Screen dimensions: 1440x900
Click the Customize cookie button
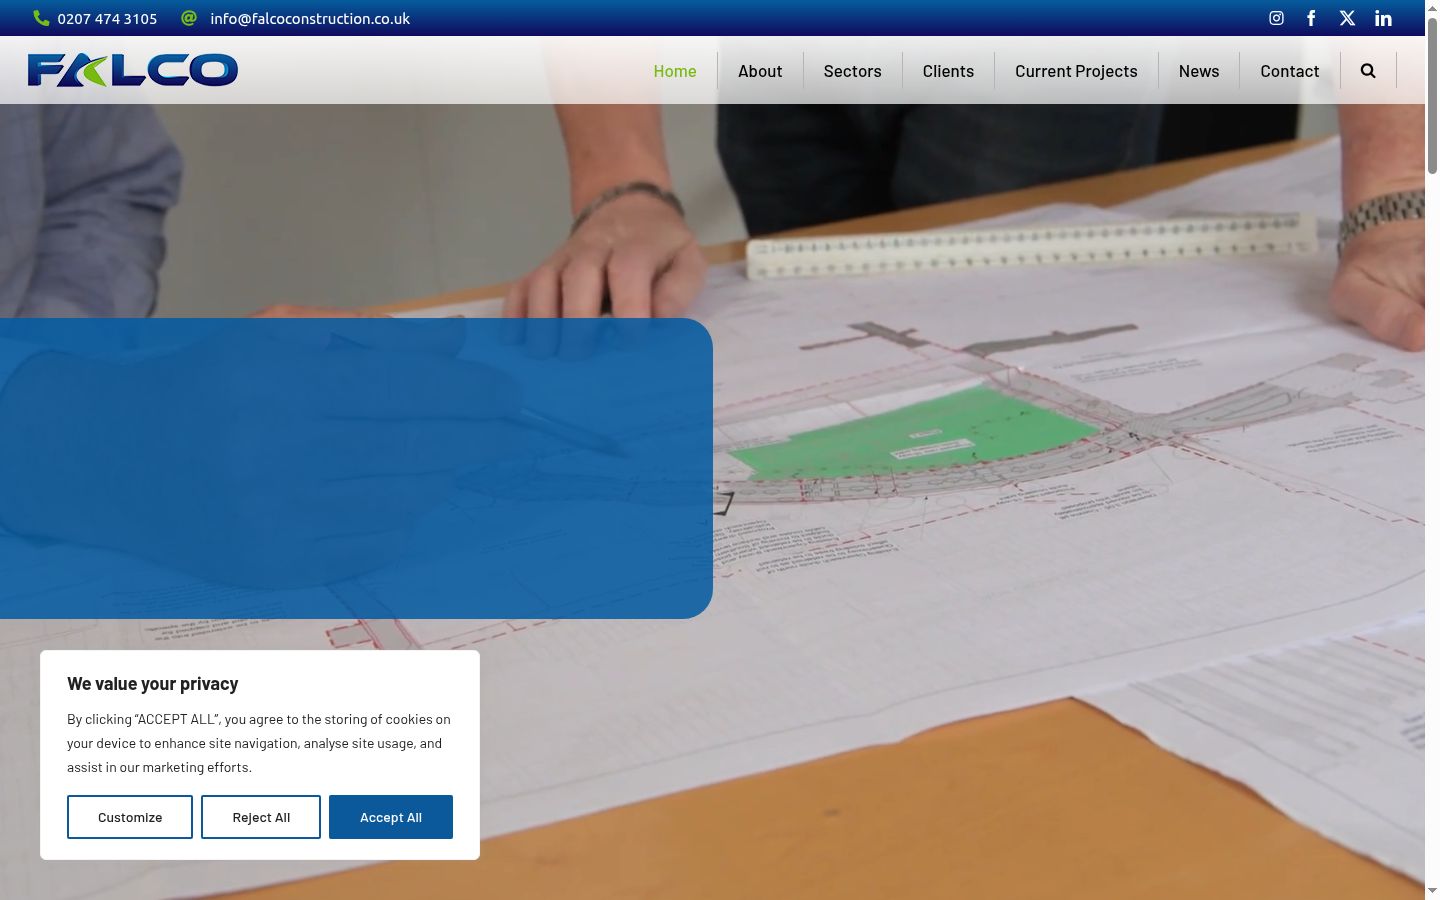(x=130, y=817)
